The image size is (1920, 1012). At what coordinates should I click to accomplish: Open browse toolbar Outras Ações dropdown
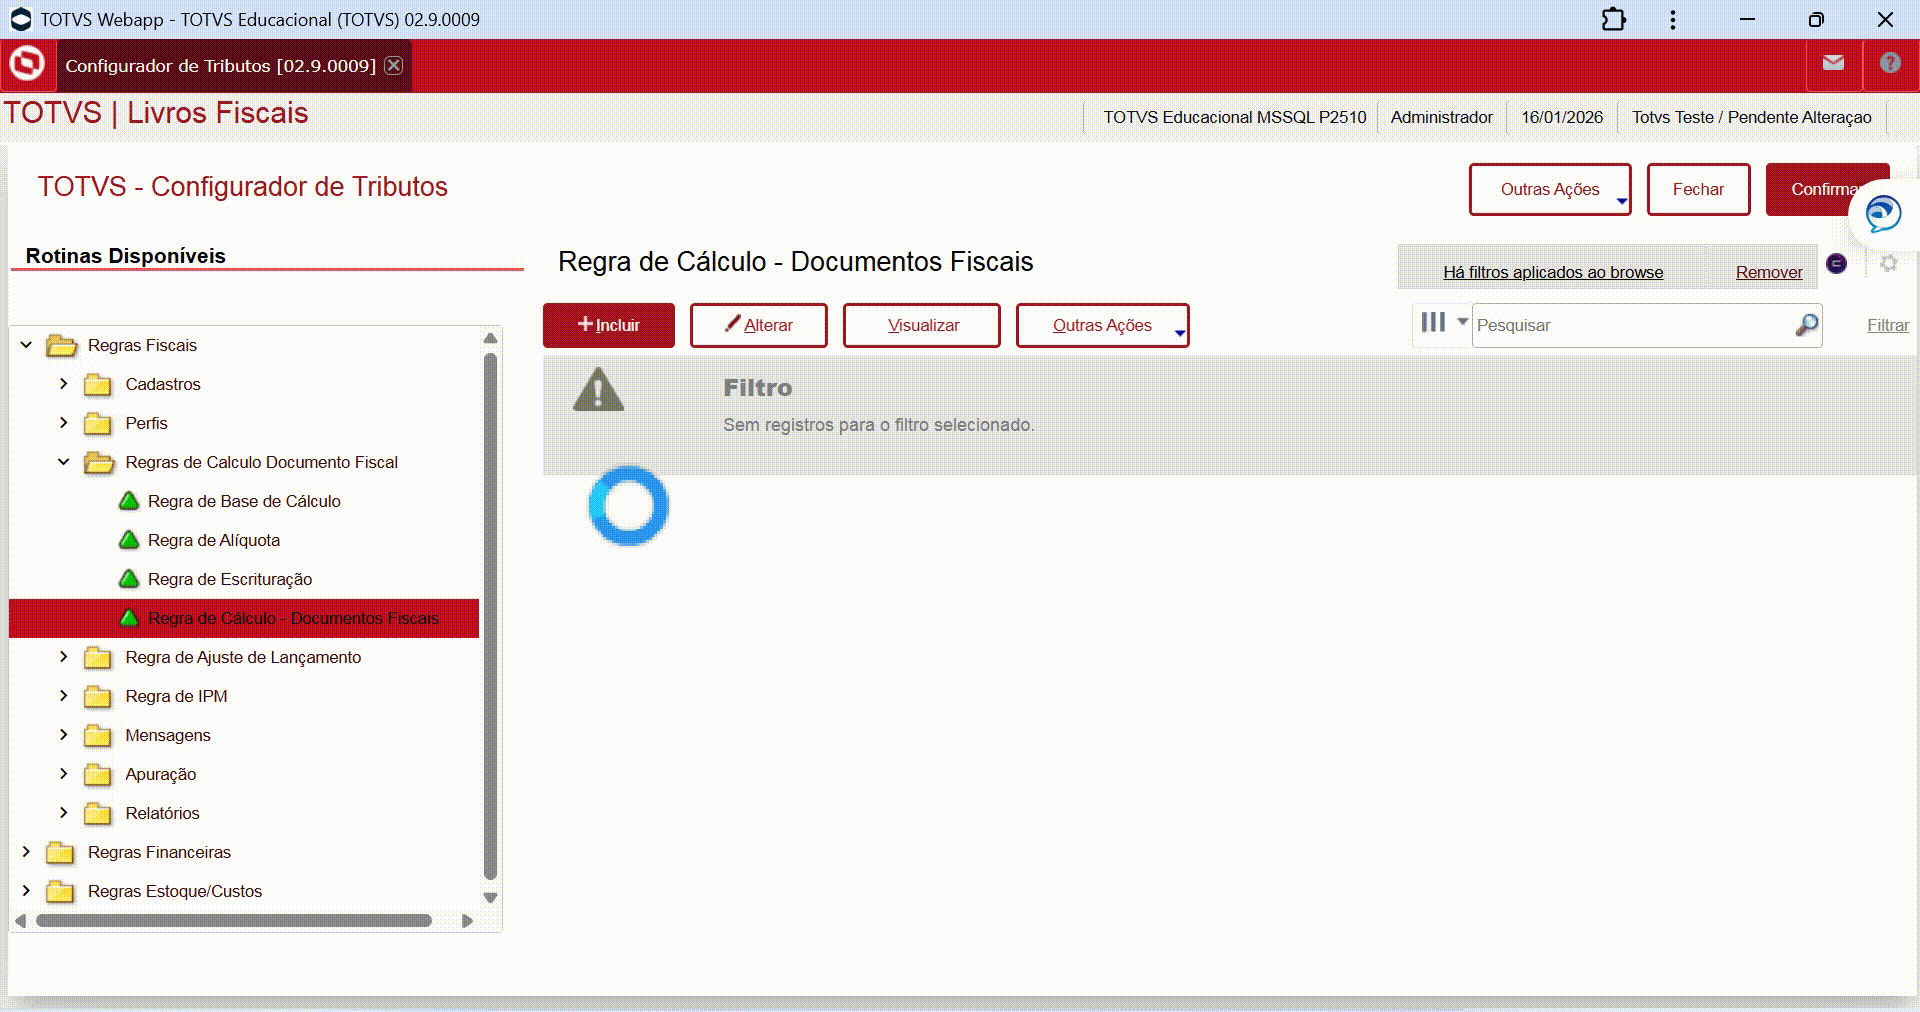pos(1102,325)
